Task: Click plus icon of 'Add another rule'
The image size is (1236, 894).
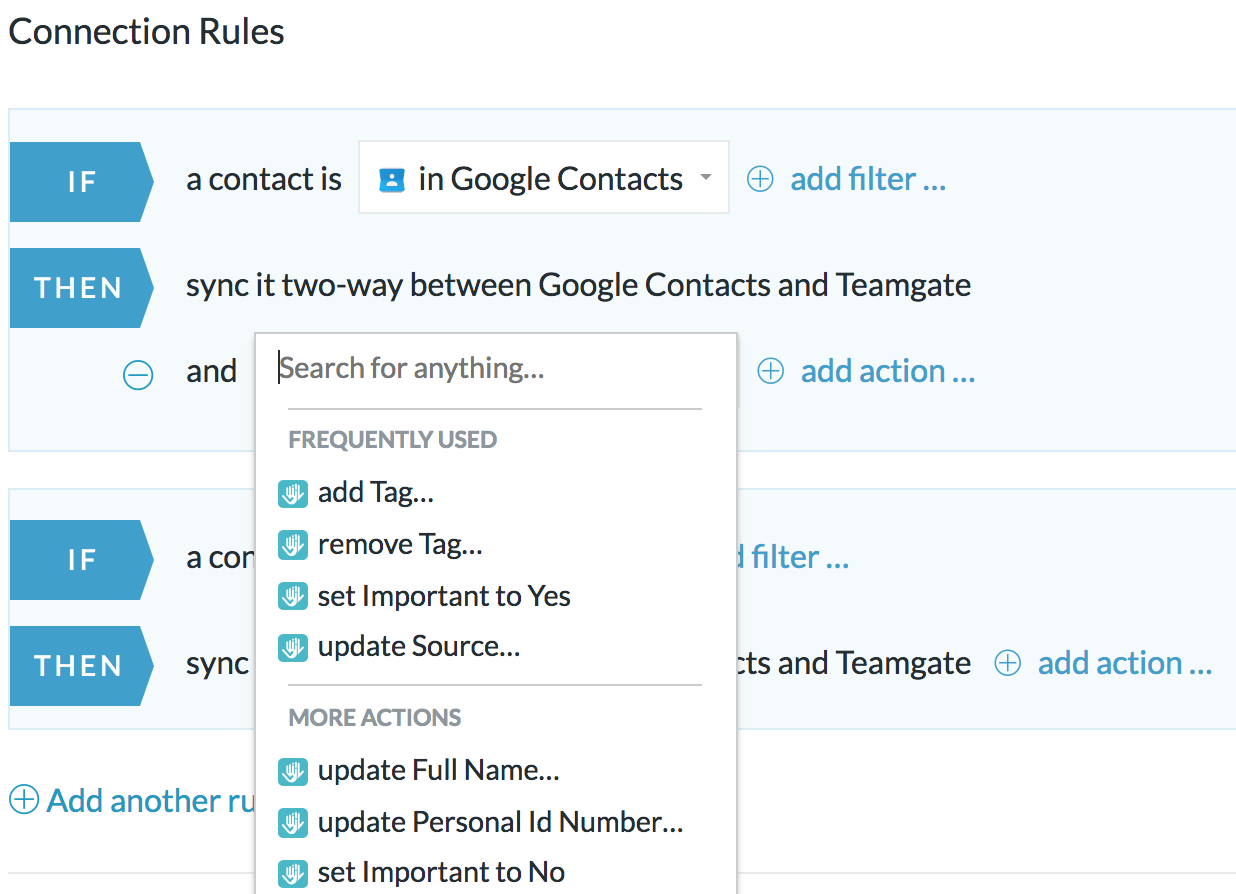Action: click(24, 799)
